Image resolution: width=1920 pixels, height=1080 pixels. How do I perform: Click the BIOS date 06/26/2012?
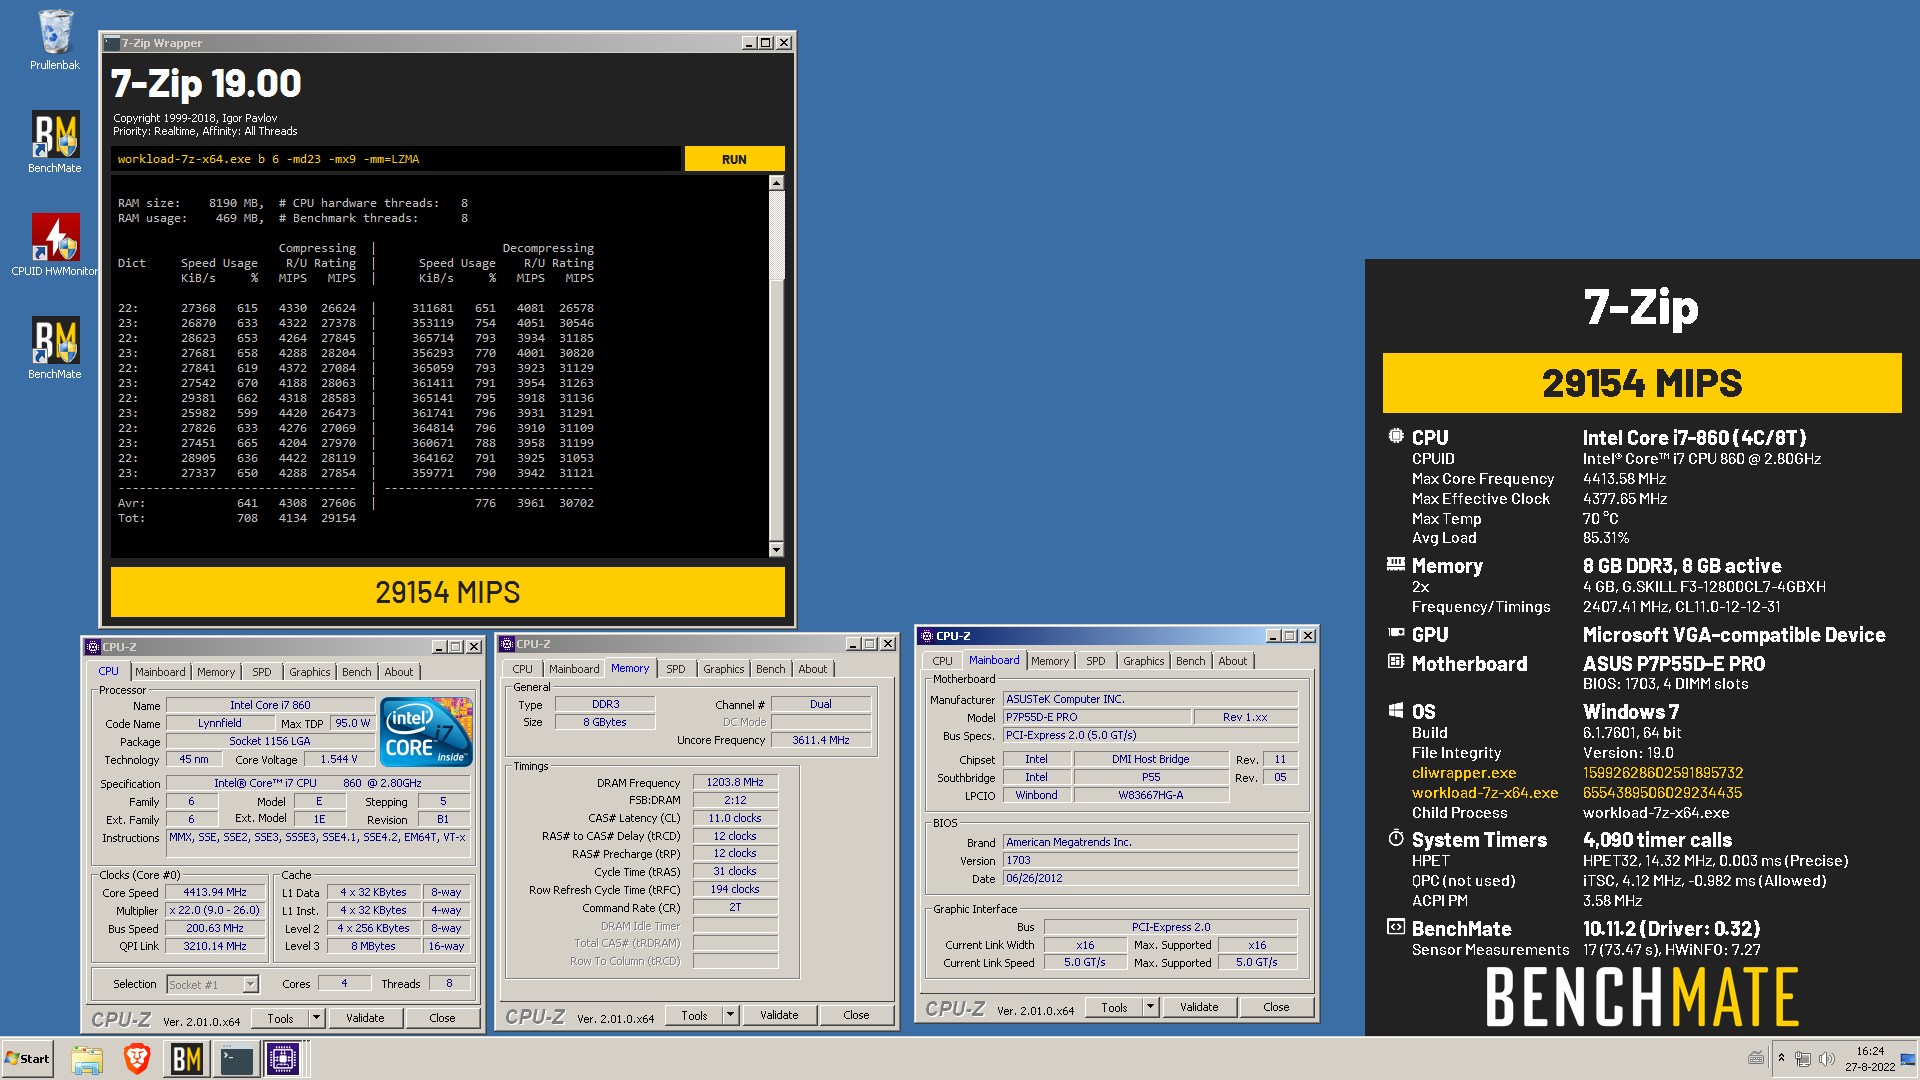click(1150, 878)
